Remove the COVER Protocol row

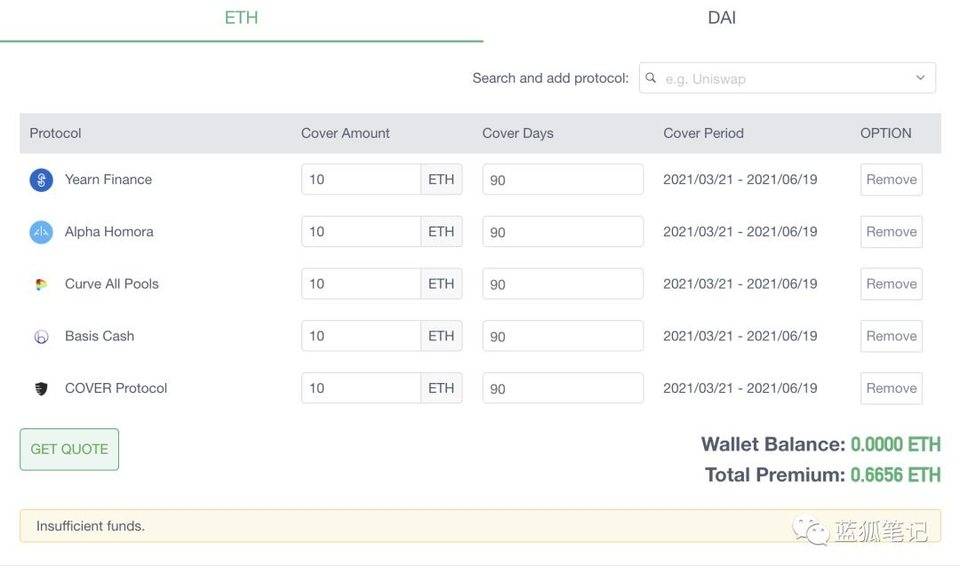[891, 387]
